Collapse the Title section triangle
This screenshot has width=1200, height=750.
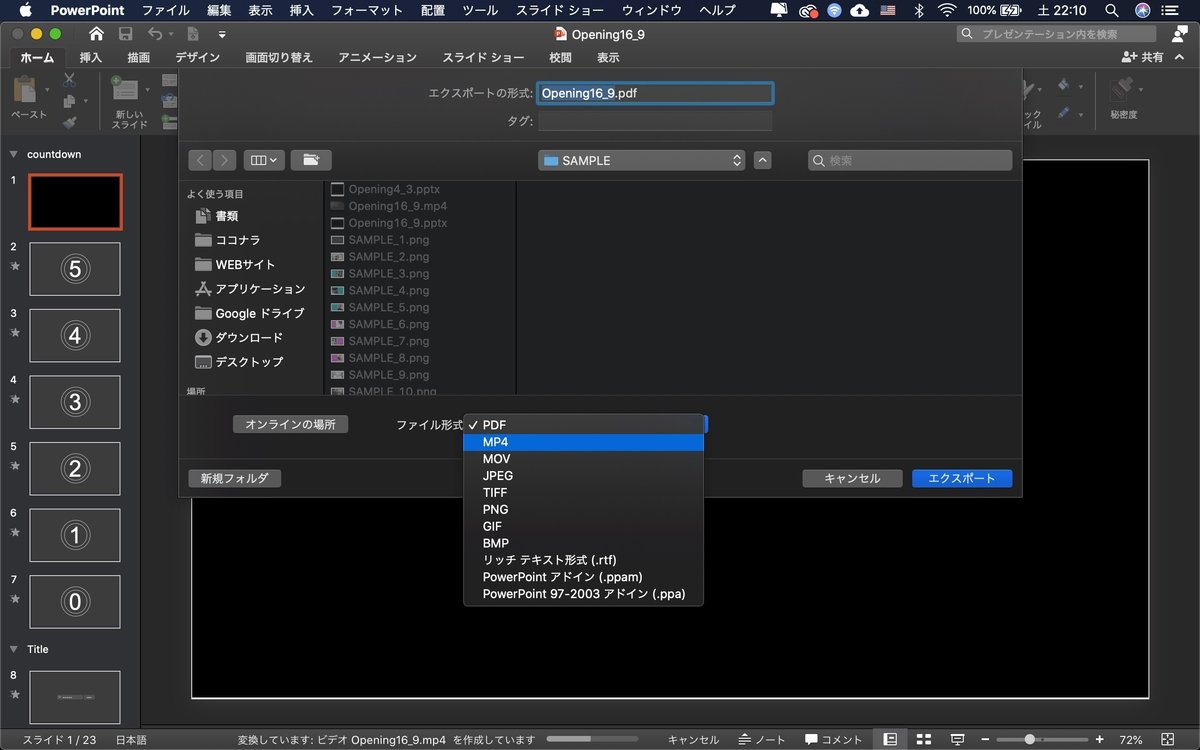pos(14,649)
